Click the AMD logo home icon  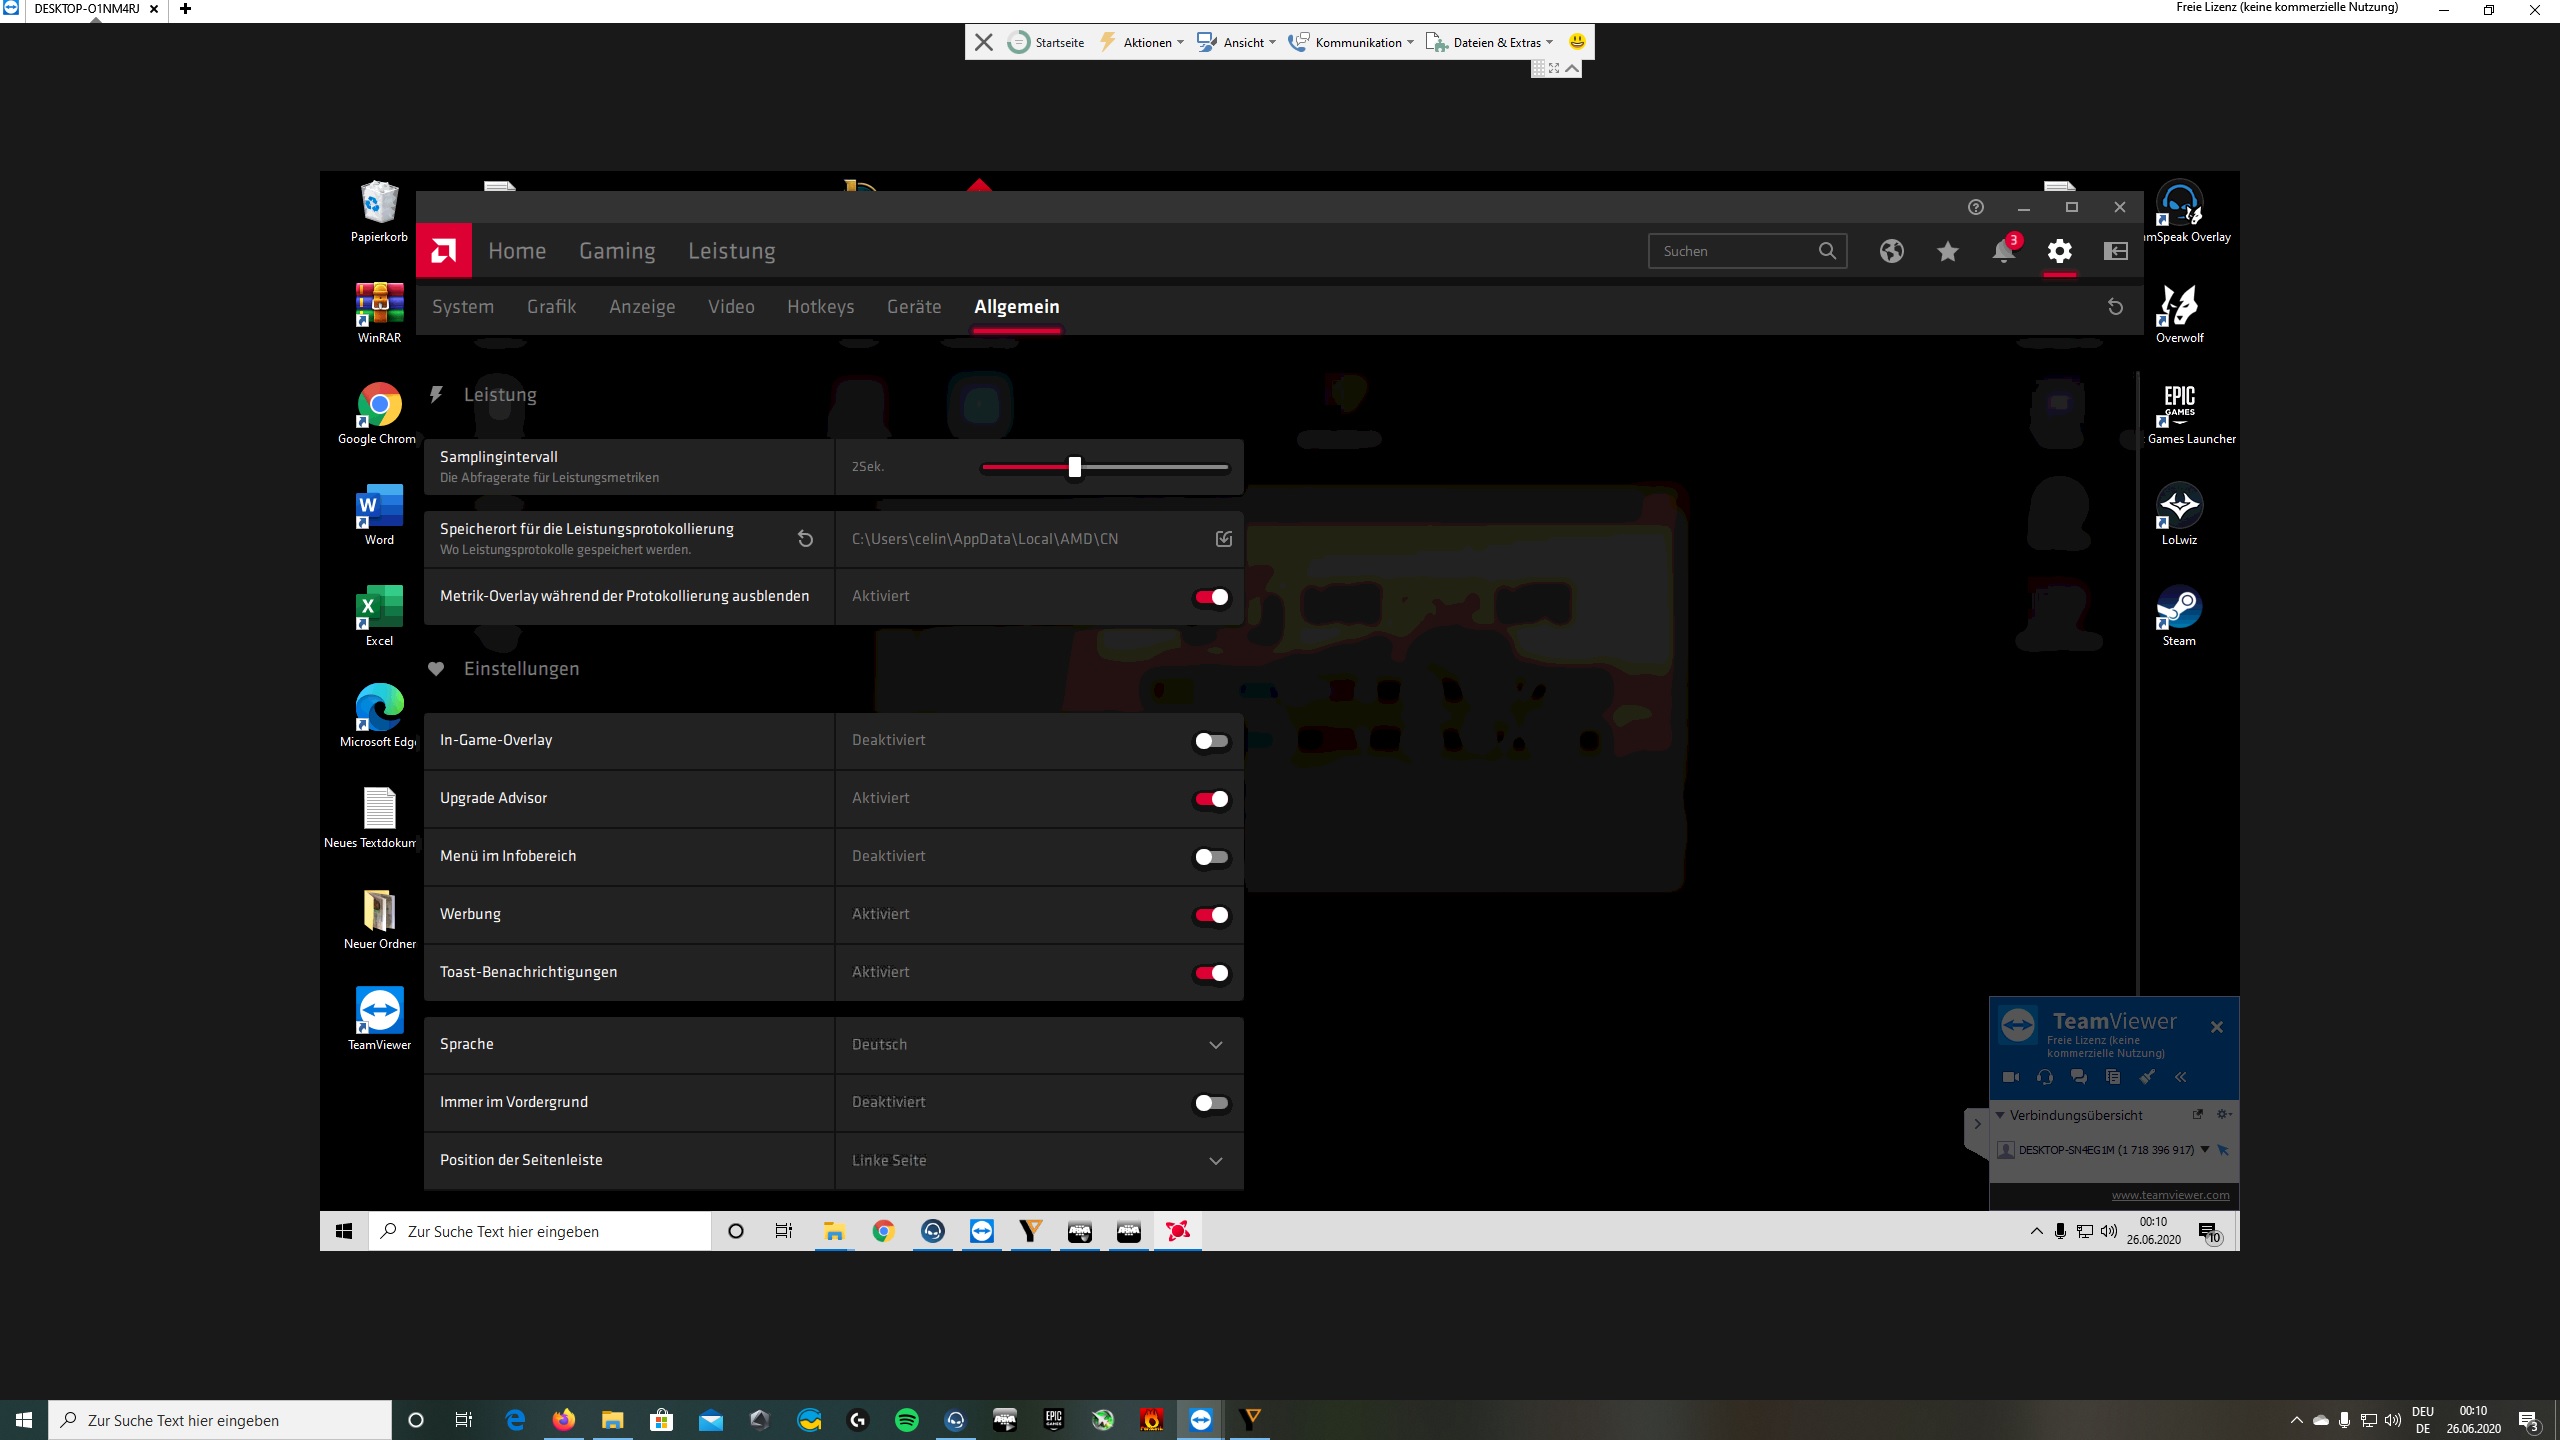pyautogui.click(x=443, y=251)
